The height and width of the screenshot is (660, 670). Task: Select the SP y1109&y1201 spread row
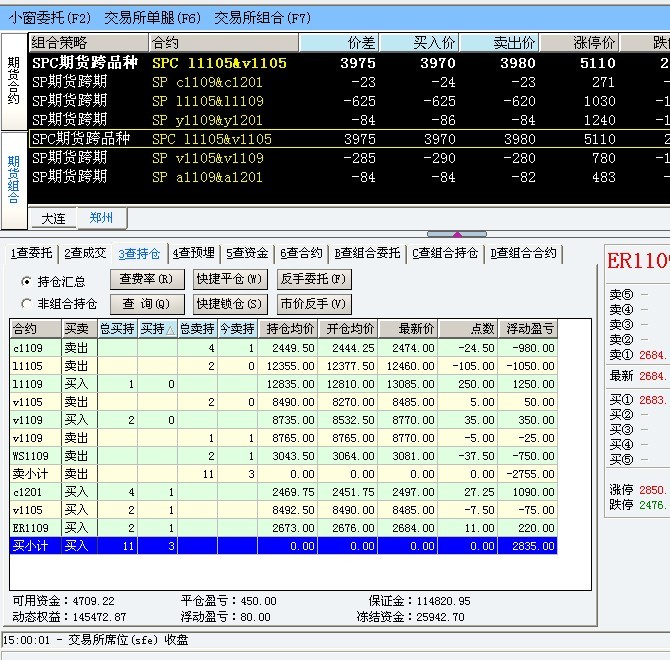pos(349,120)
